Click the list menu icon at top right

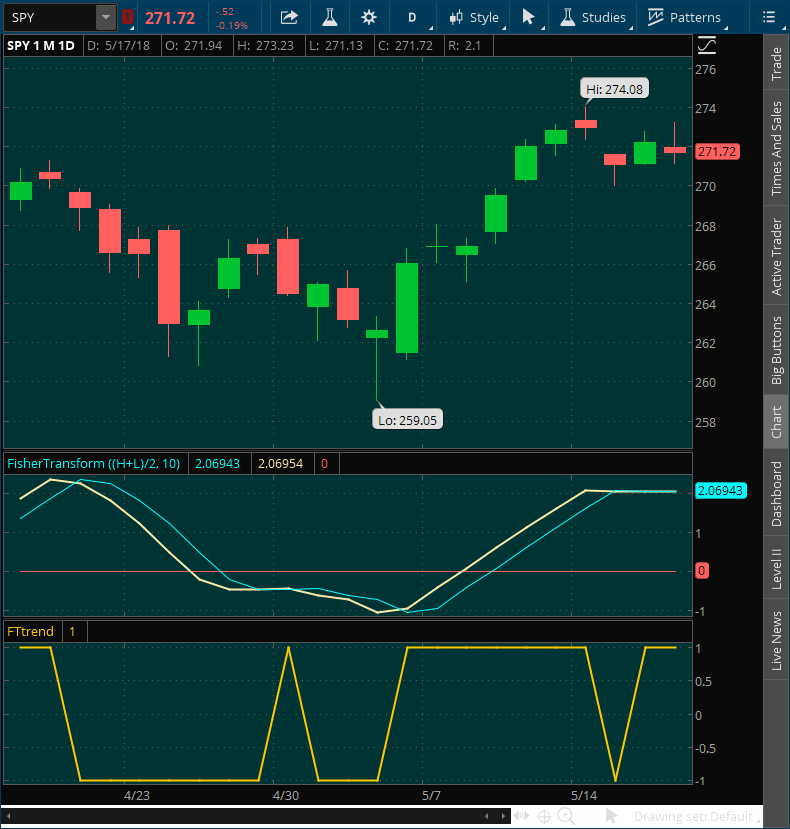tap(768, 17)
